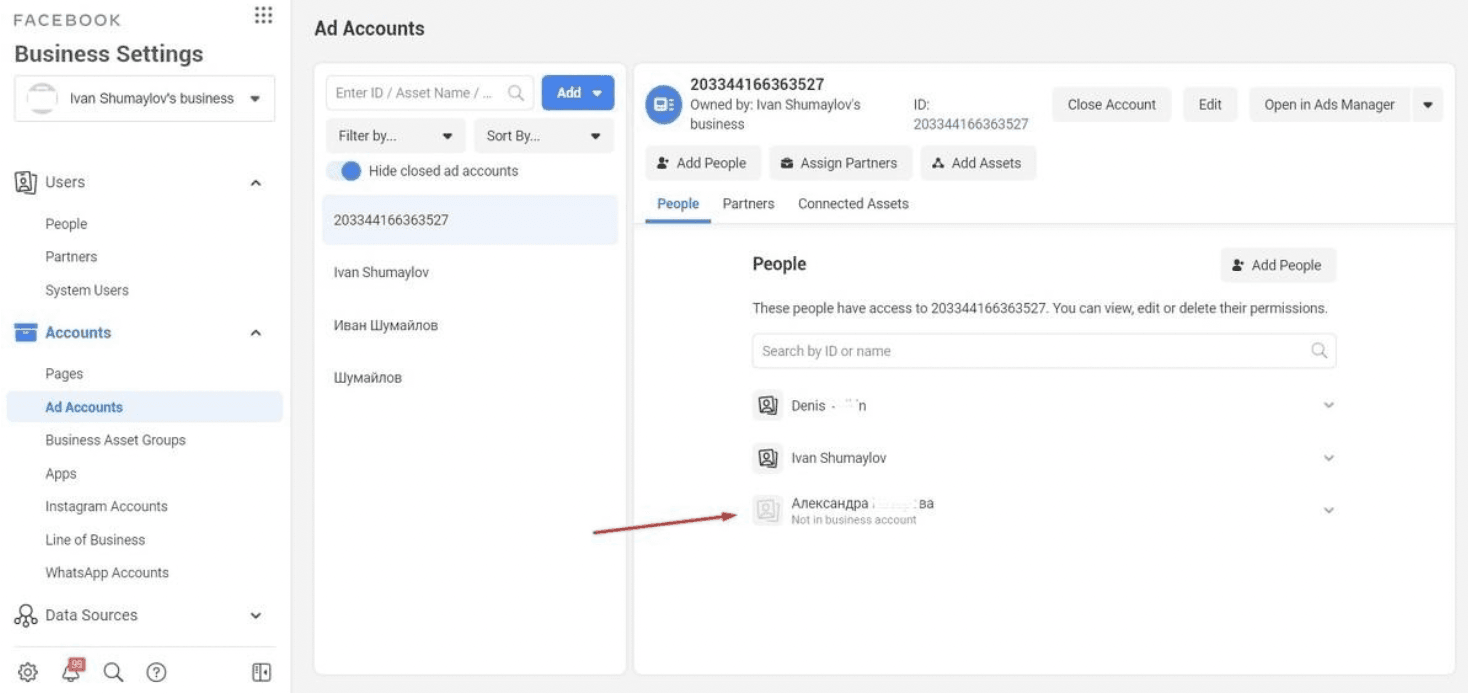This screenshot has height=694, width=1468.
Task: Open Apps in the sidebar
Action: (x=61, y=474)
